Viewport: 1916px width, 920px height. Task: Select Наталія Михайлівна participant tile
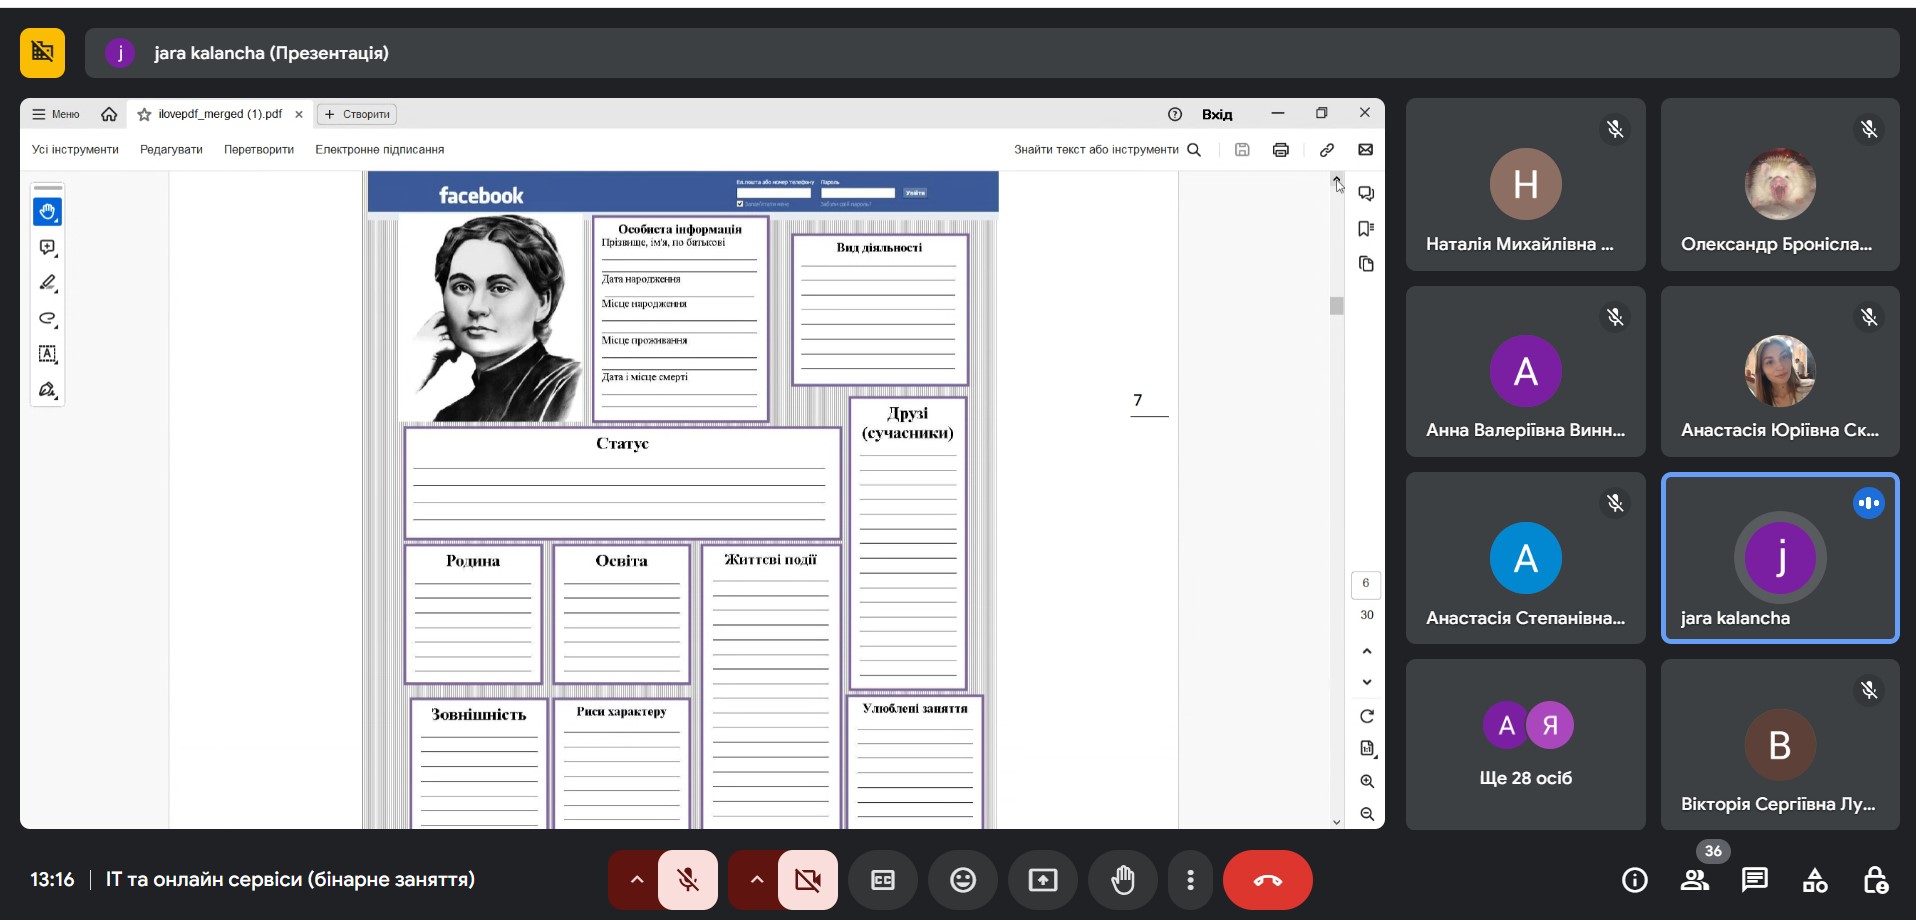point(1525,184)
